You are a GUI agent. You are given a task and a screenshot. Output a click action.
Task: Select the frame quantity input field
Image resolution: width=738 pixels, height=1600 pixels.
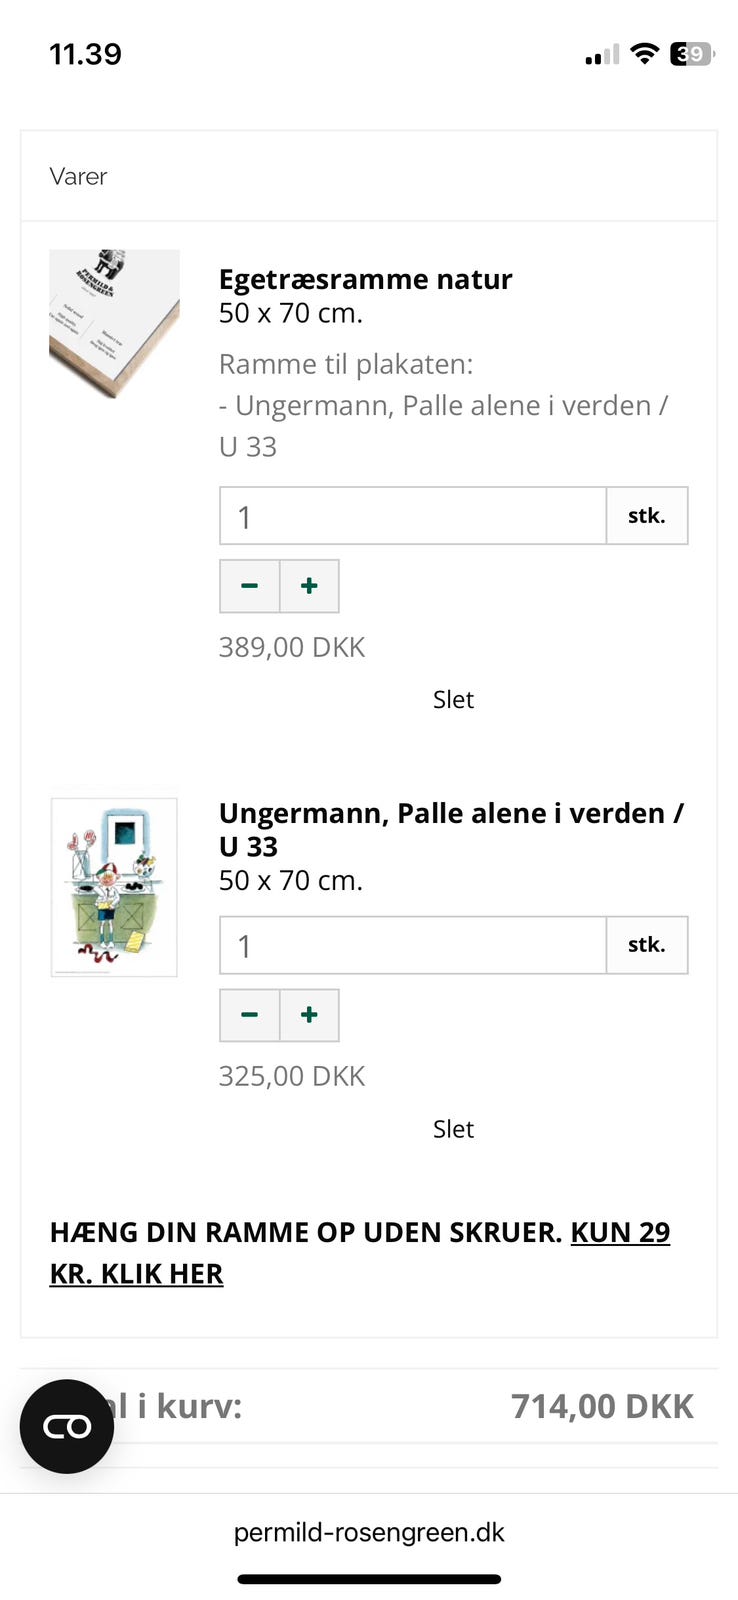click(412, 515)
